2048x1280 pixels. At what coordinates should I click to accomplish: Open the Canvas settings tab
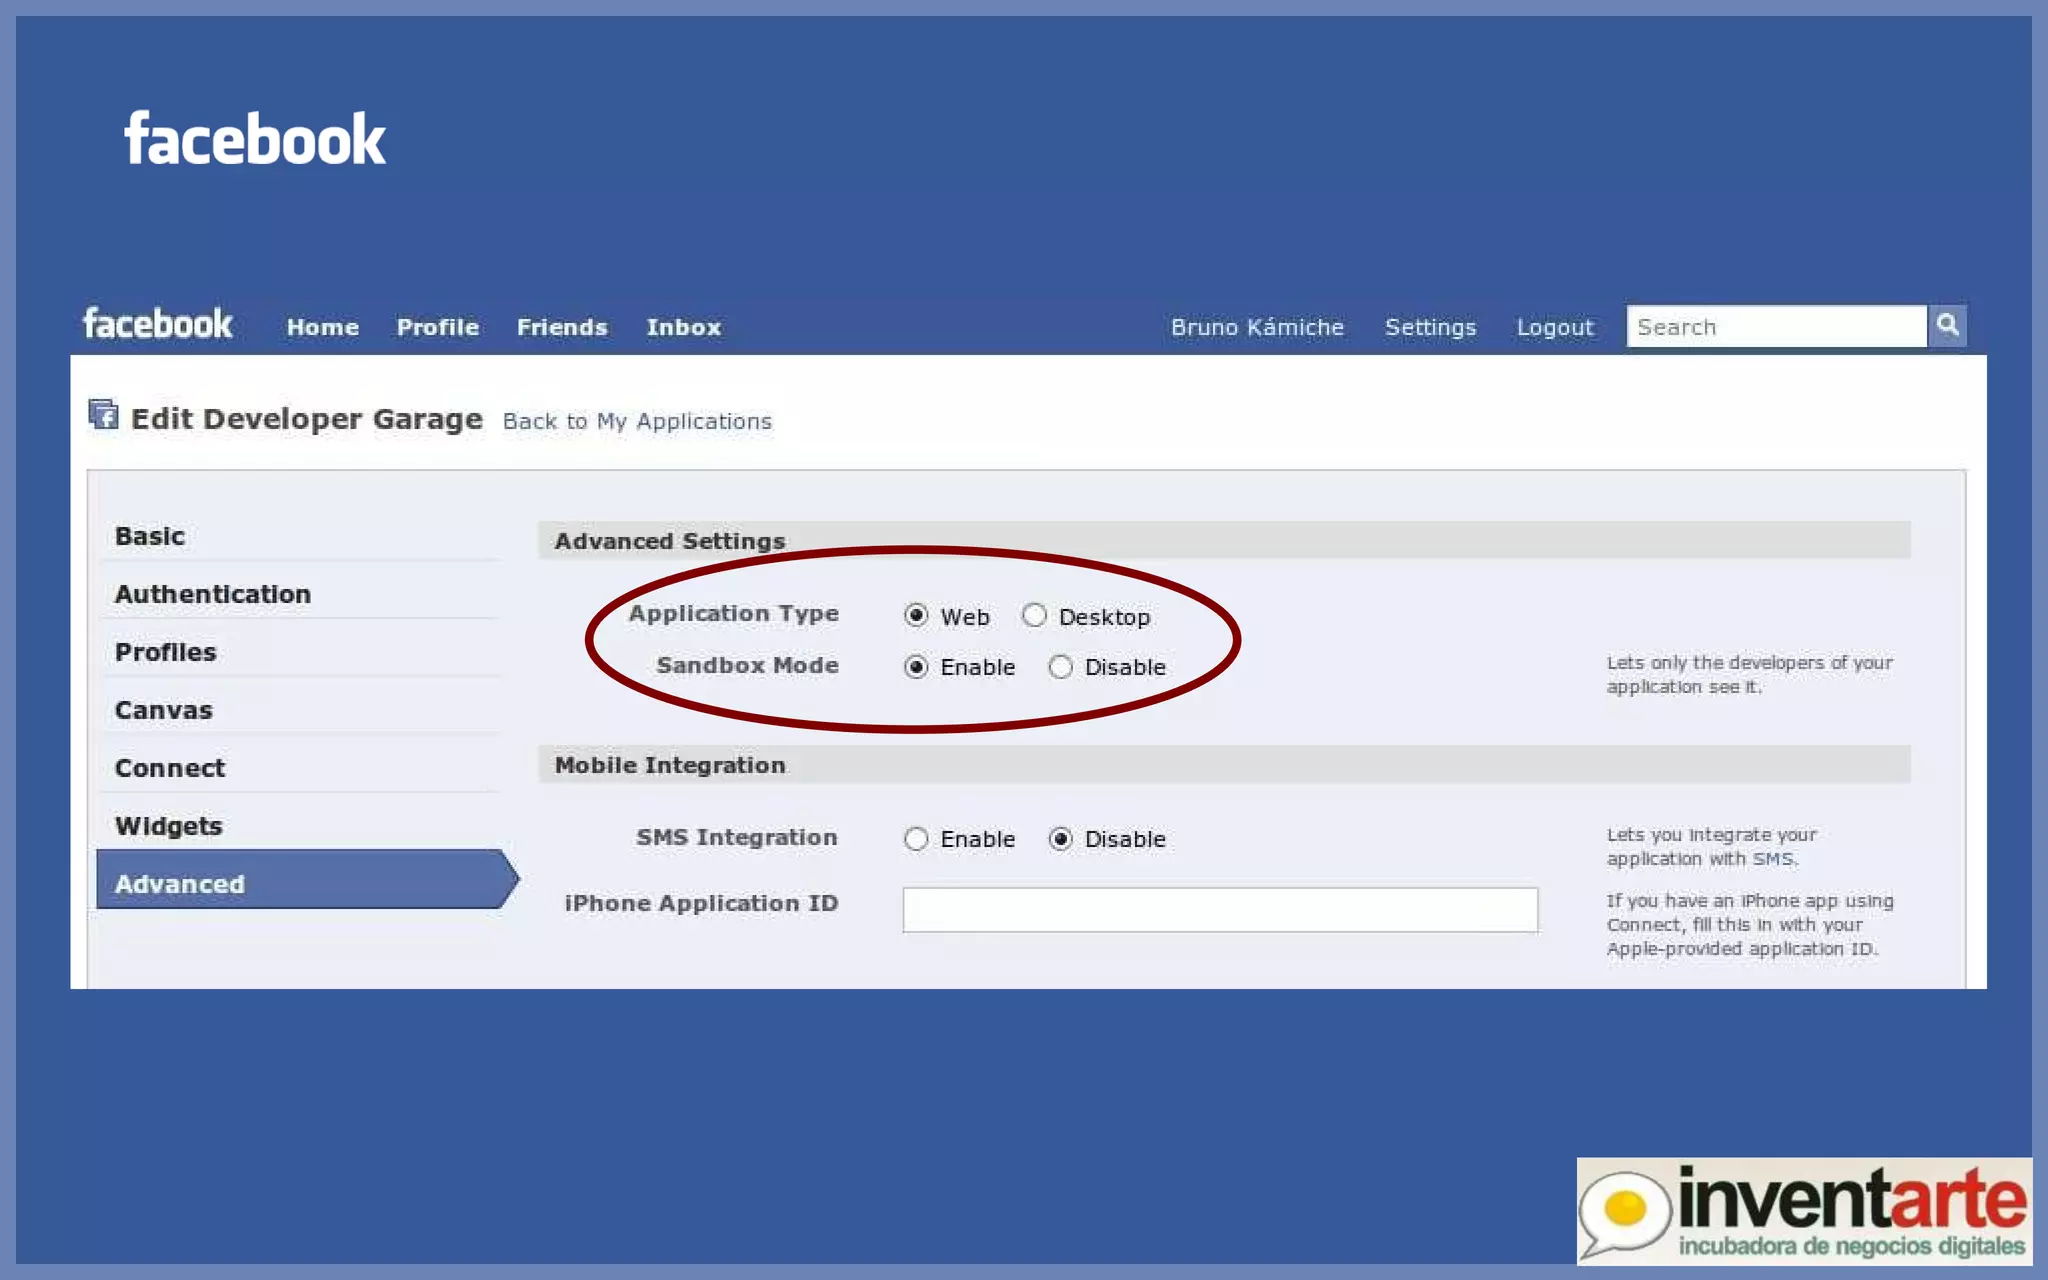(164, 711)
